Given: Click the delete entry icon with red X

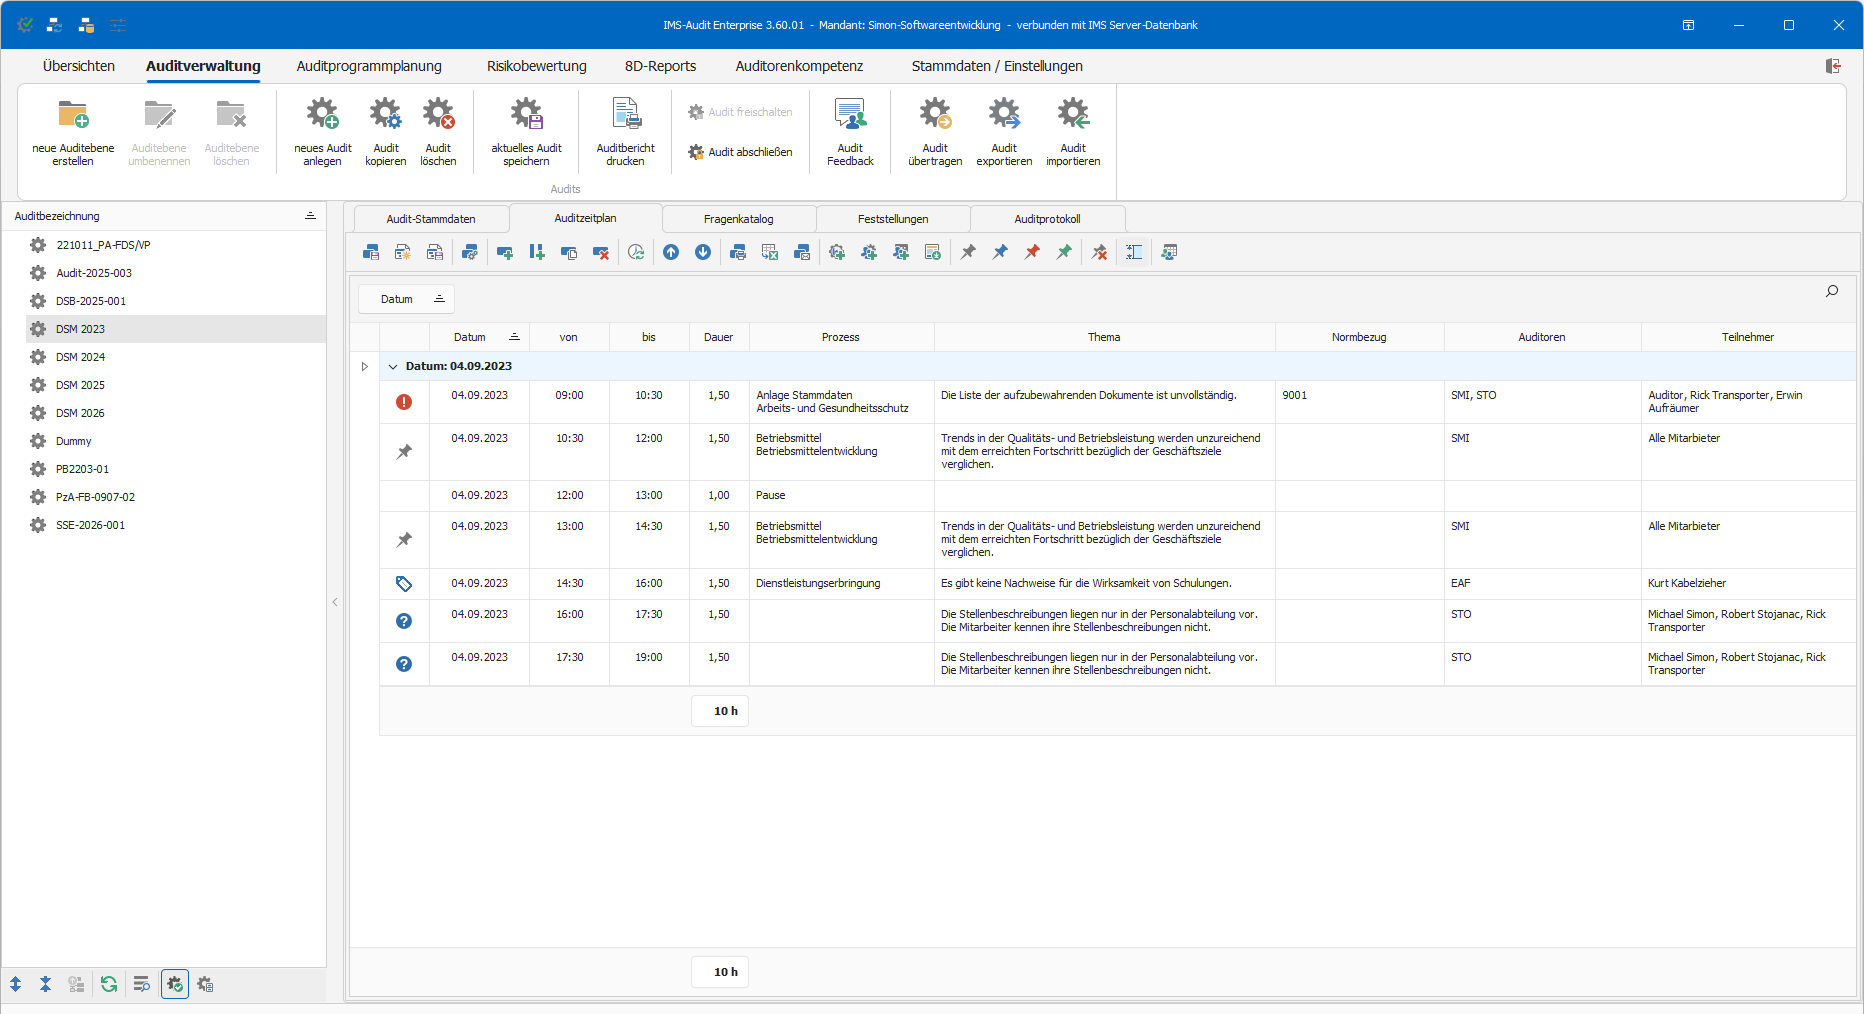Looking at the screenshot, I should click(x=601, y=252).
